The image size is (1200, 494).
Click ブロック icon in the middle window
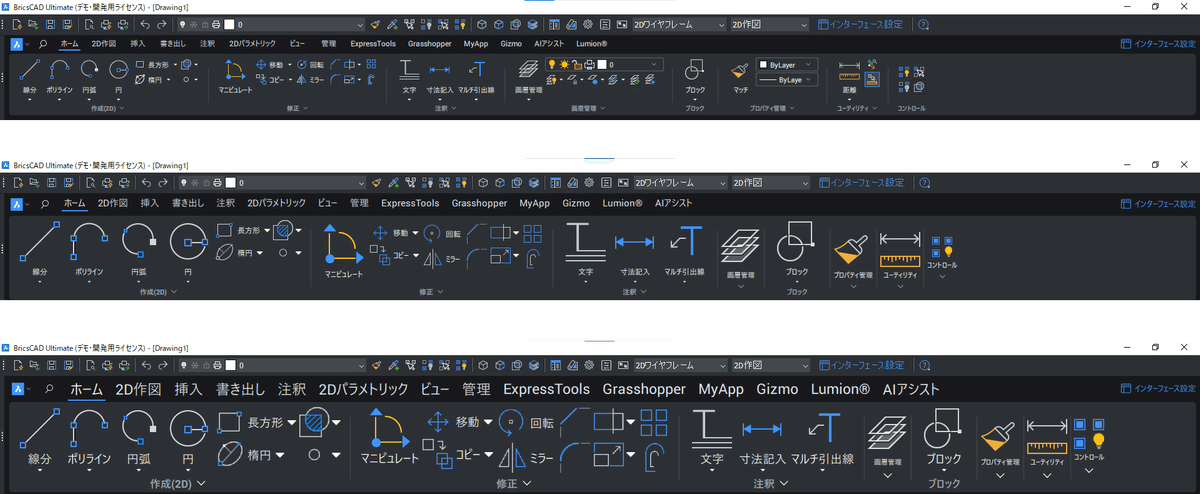pos(796,250)
